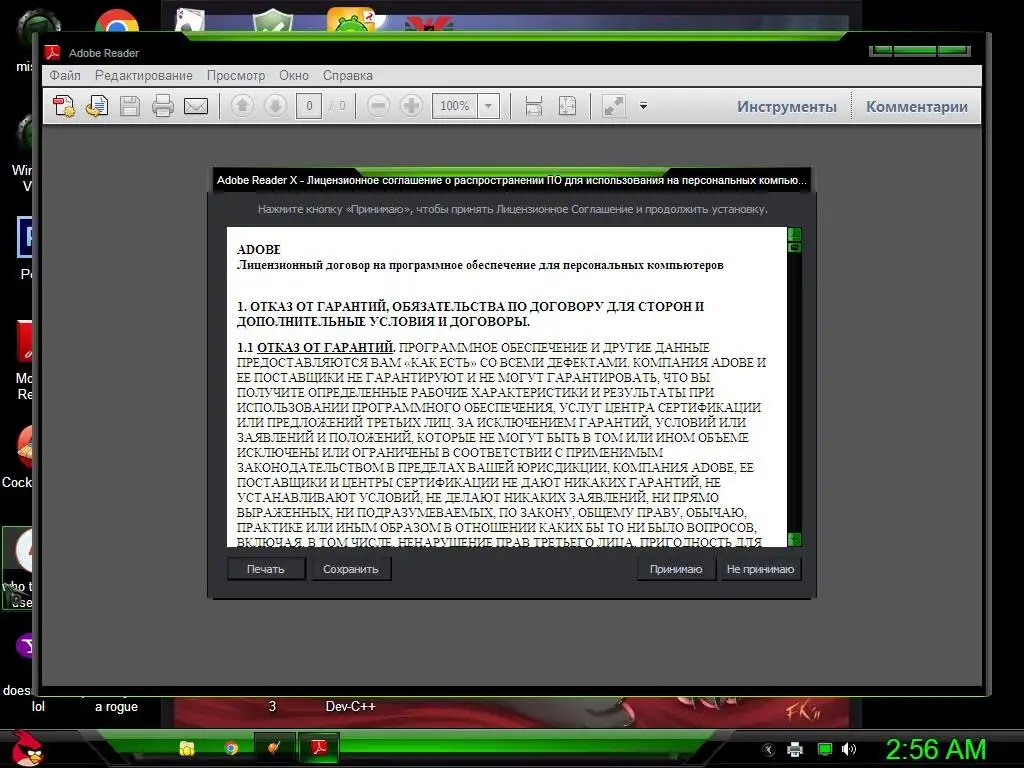The image size is (1024, 768).
Task: Open the Просмотр menu
Action: [x=236, y=75]
